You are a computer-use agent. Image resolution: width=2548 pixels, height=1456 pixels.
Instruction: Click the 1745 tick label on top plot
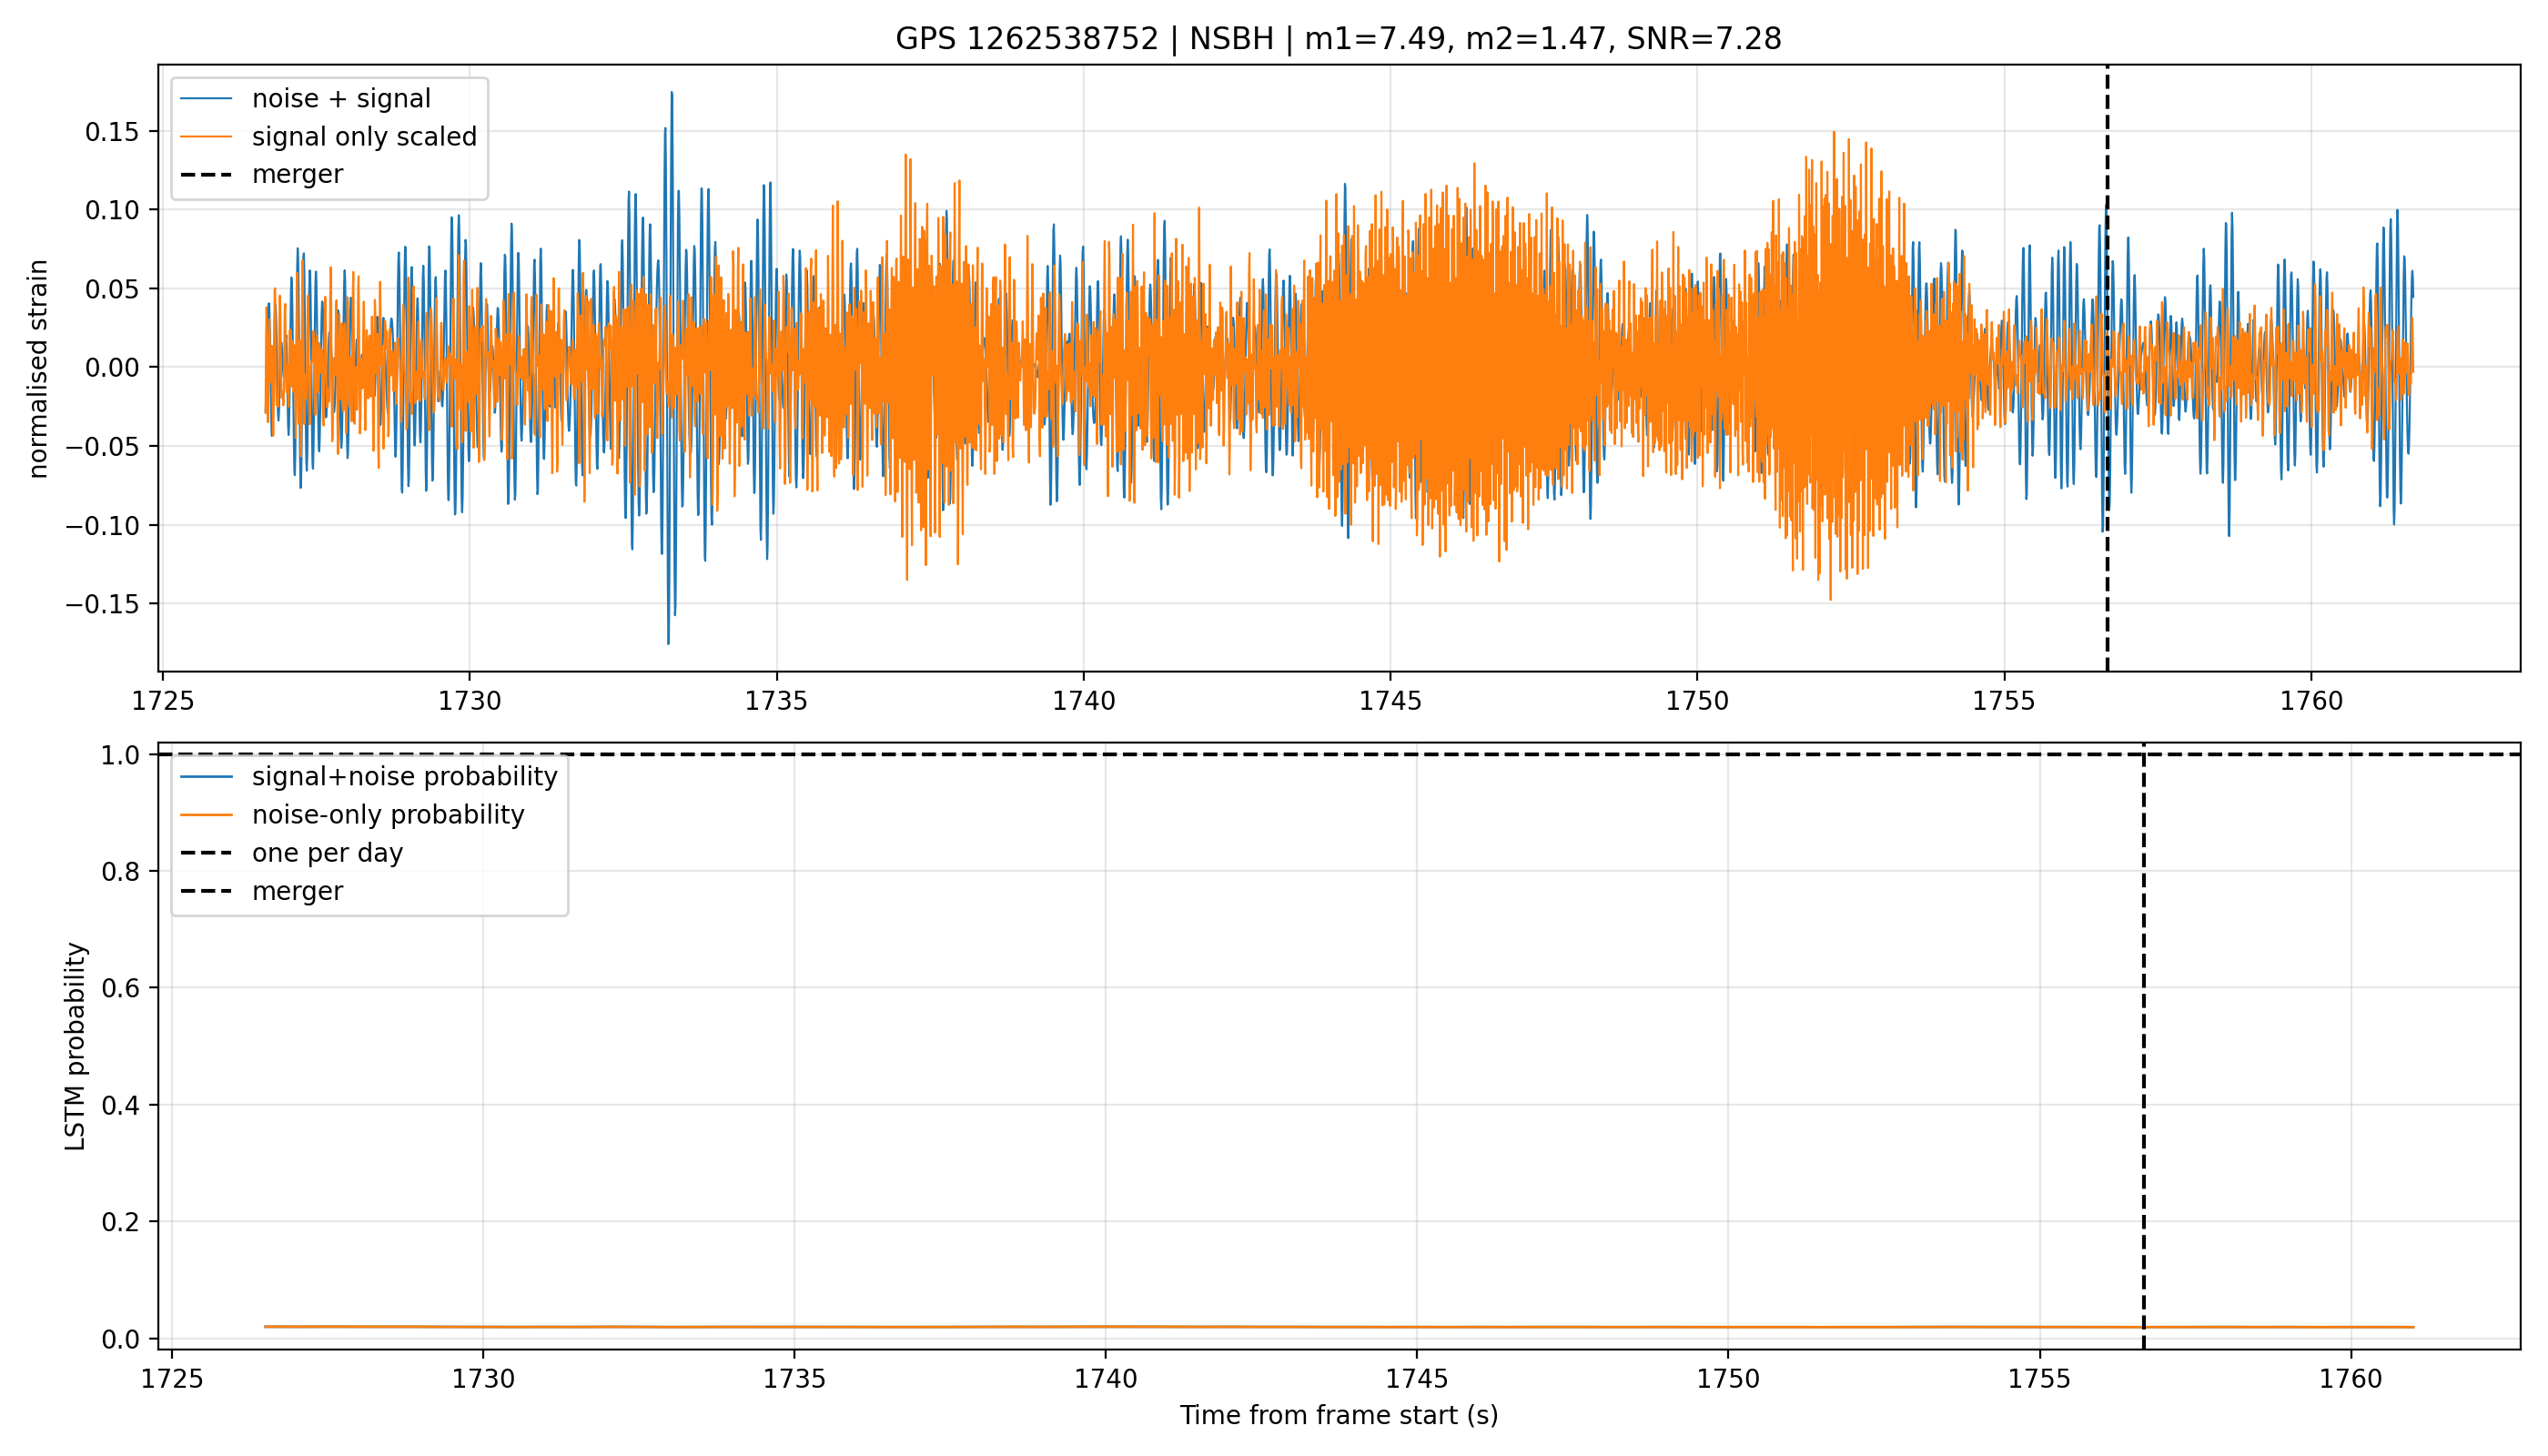[x=1390, y=701]
